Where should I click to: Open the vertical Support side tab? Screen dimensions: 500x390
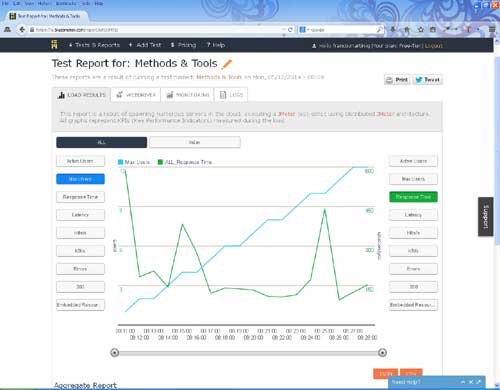[x=485, y=217]
